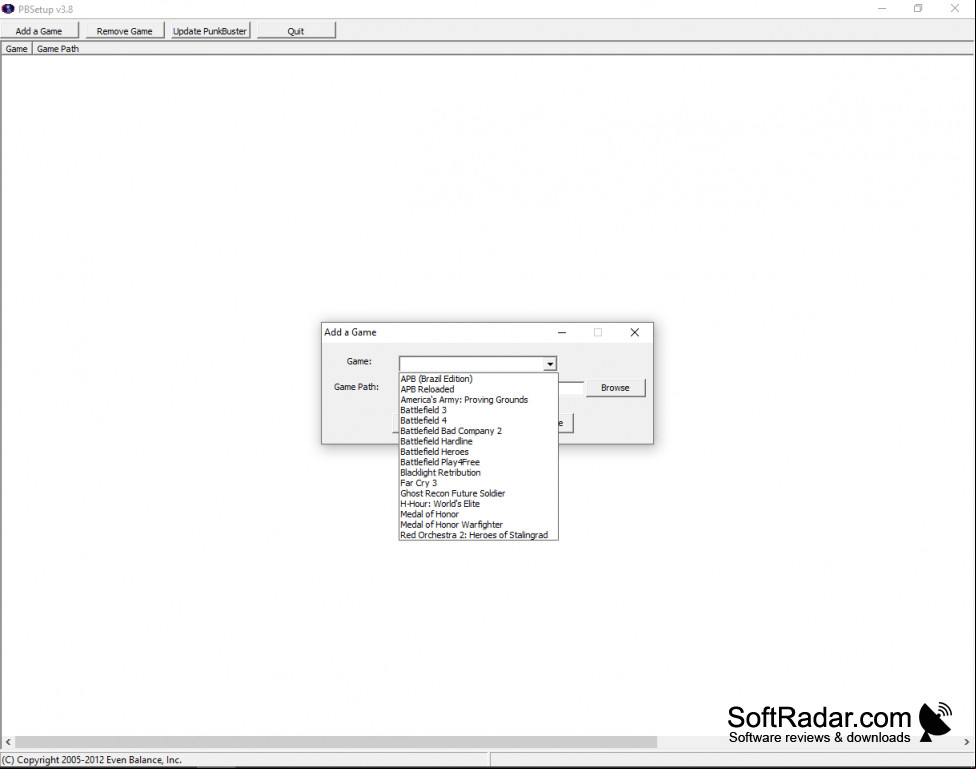Choose Ghost Recon Future Soldier
Screen dimensions: 976x769
click(478, 493)
